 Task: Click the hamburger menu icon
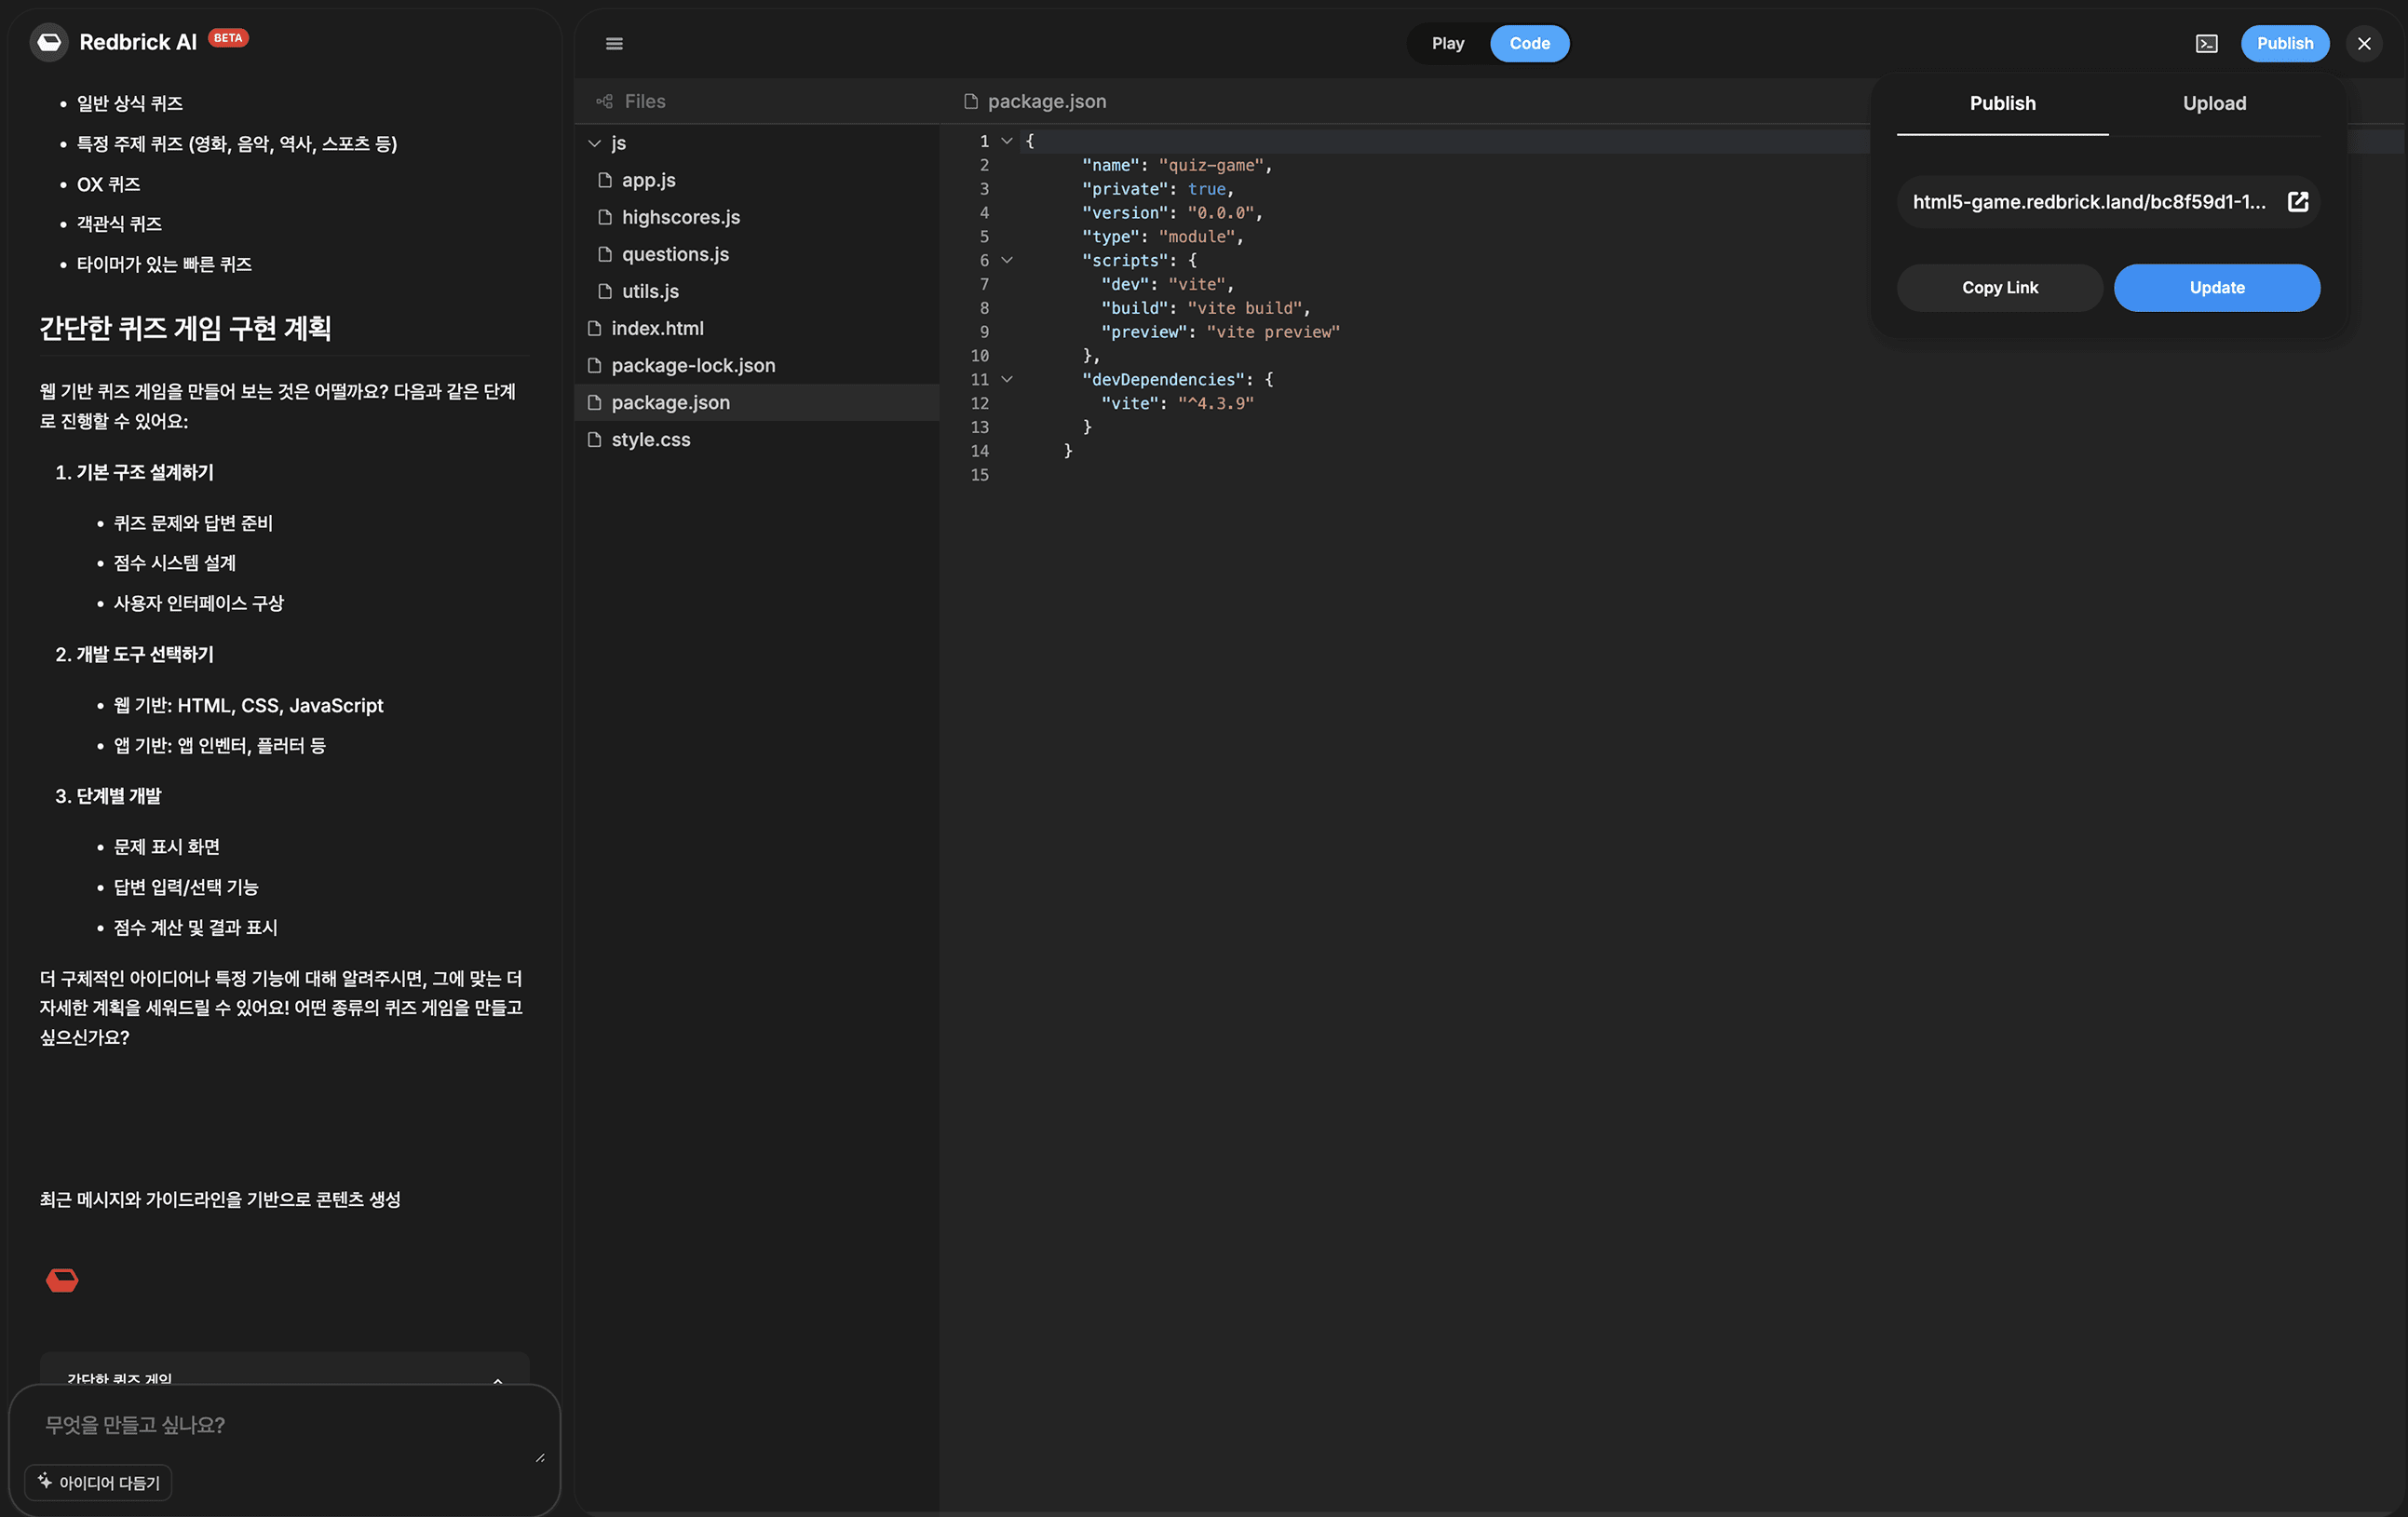[614, 44]
